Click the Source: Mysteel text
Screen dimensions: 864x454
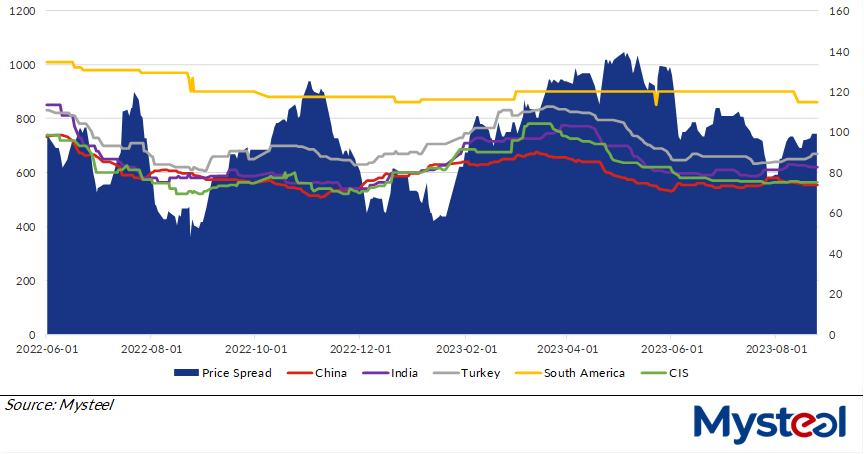[x=60, y=405]
